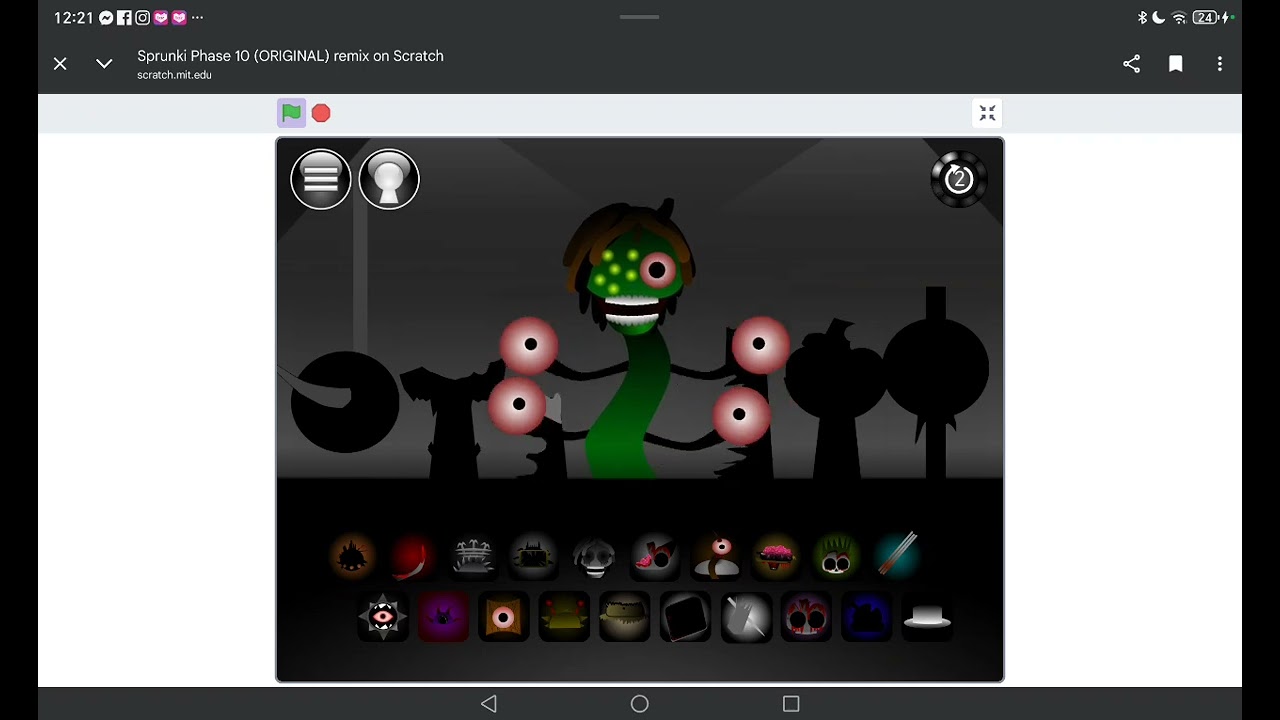Screen dimensions: 1280x720
Task: Click the upper-left floating red eyeball
Action: (529, 345)
